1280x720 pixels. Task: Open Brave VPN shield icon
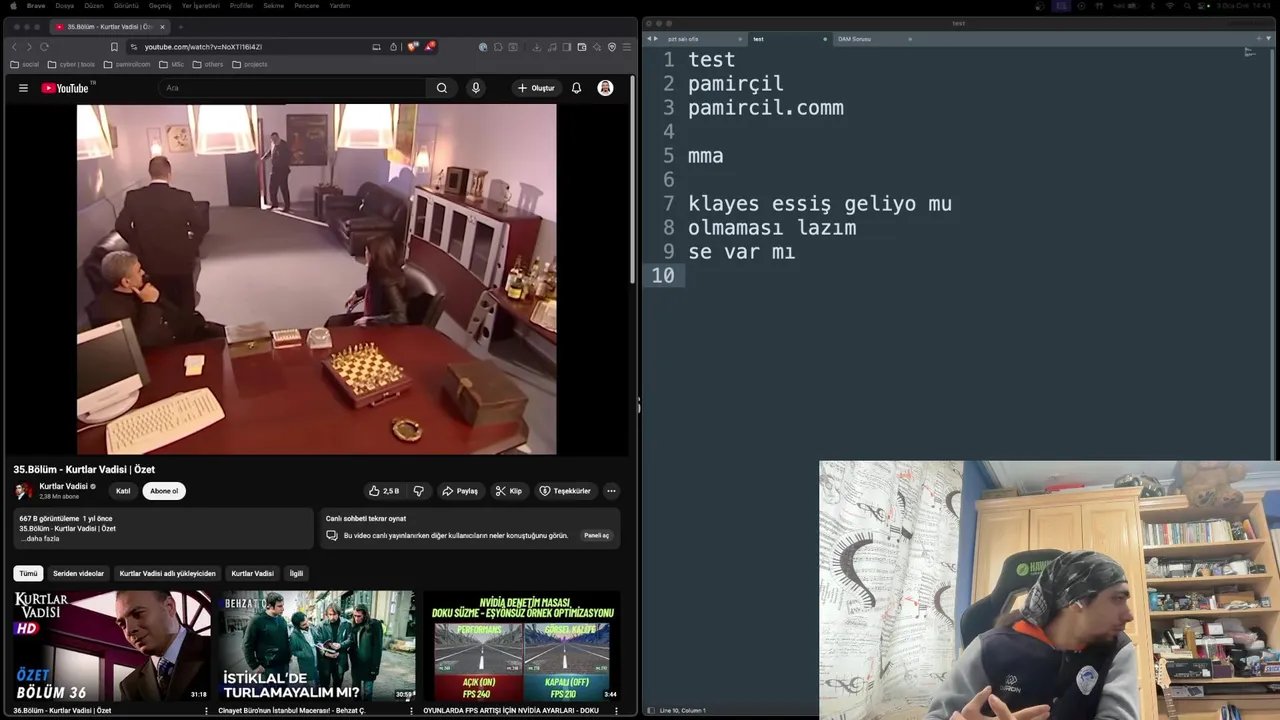(x=612, y=47)
